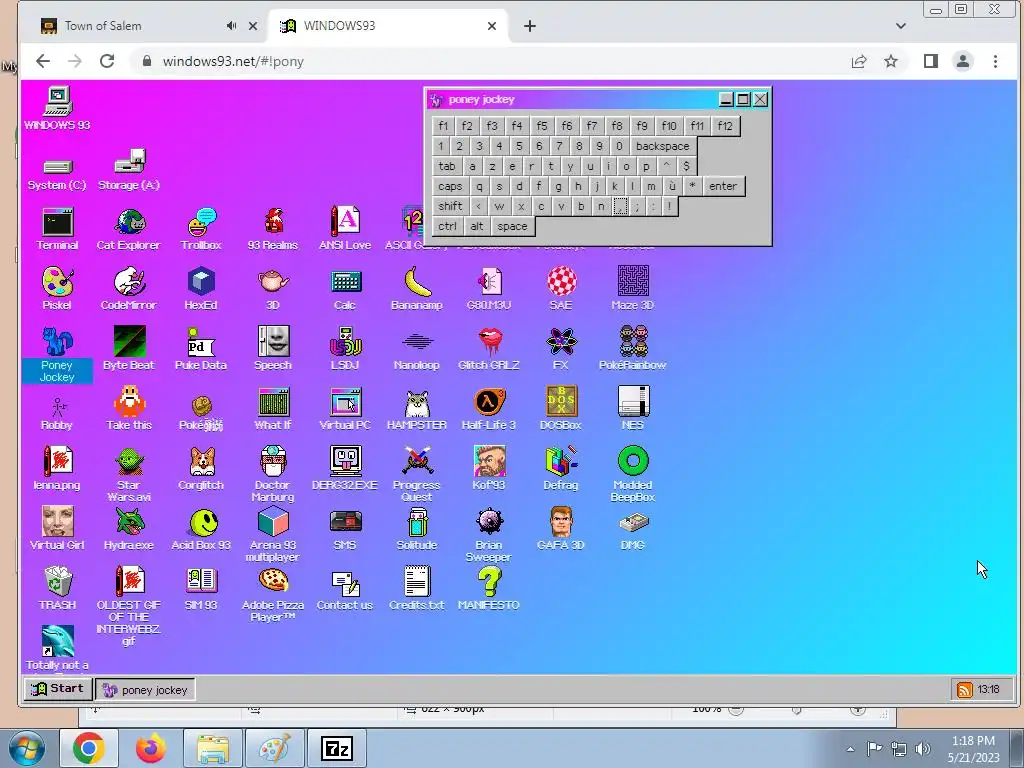Image resolution: width=1024 pixels, height=768 pixels.
Task: Mute the Town of Salem tab audio
Action: point(231,26)
